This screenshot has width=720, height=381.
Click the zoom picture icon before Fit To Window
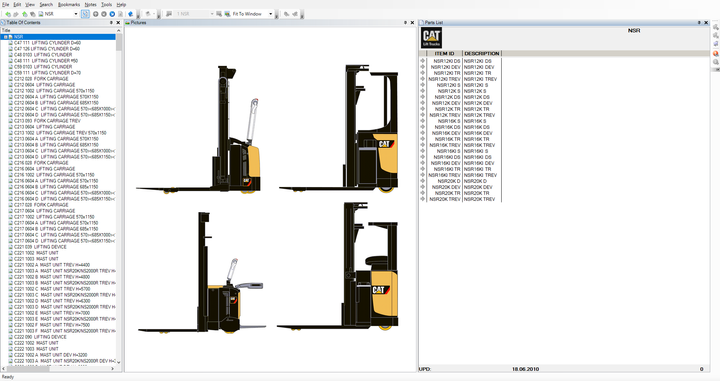[227, 14]
